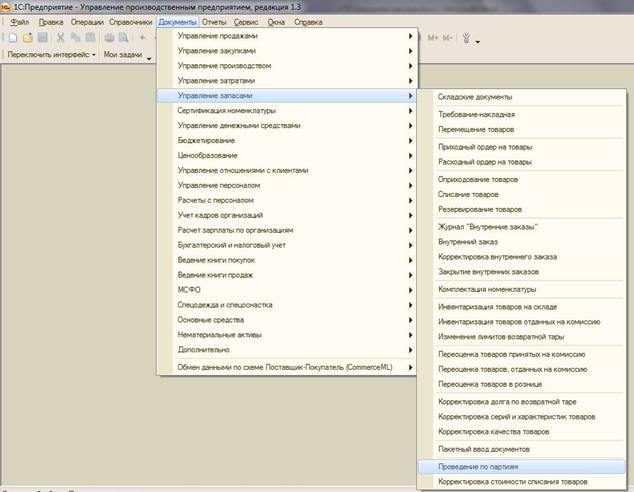The image size is (634, 492).
Task: Choose the highlighted Проведение по партиям
Action: pyautogui.click(x=522, y=467)
